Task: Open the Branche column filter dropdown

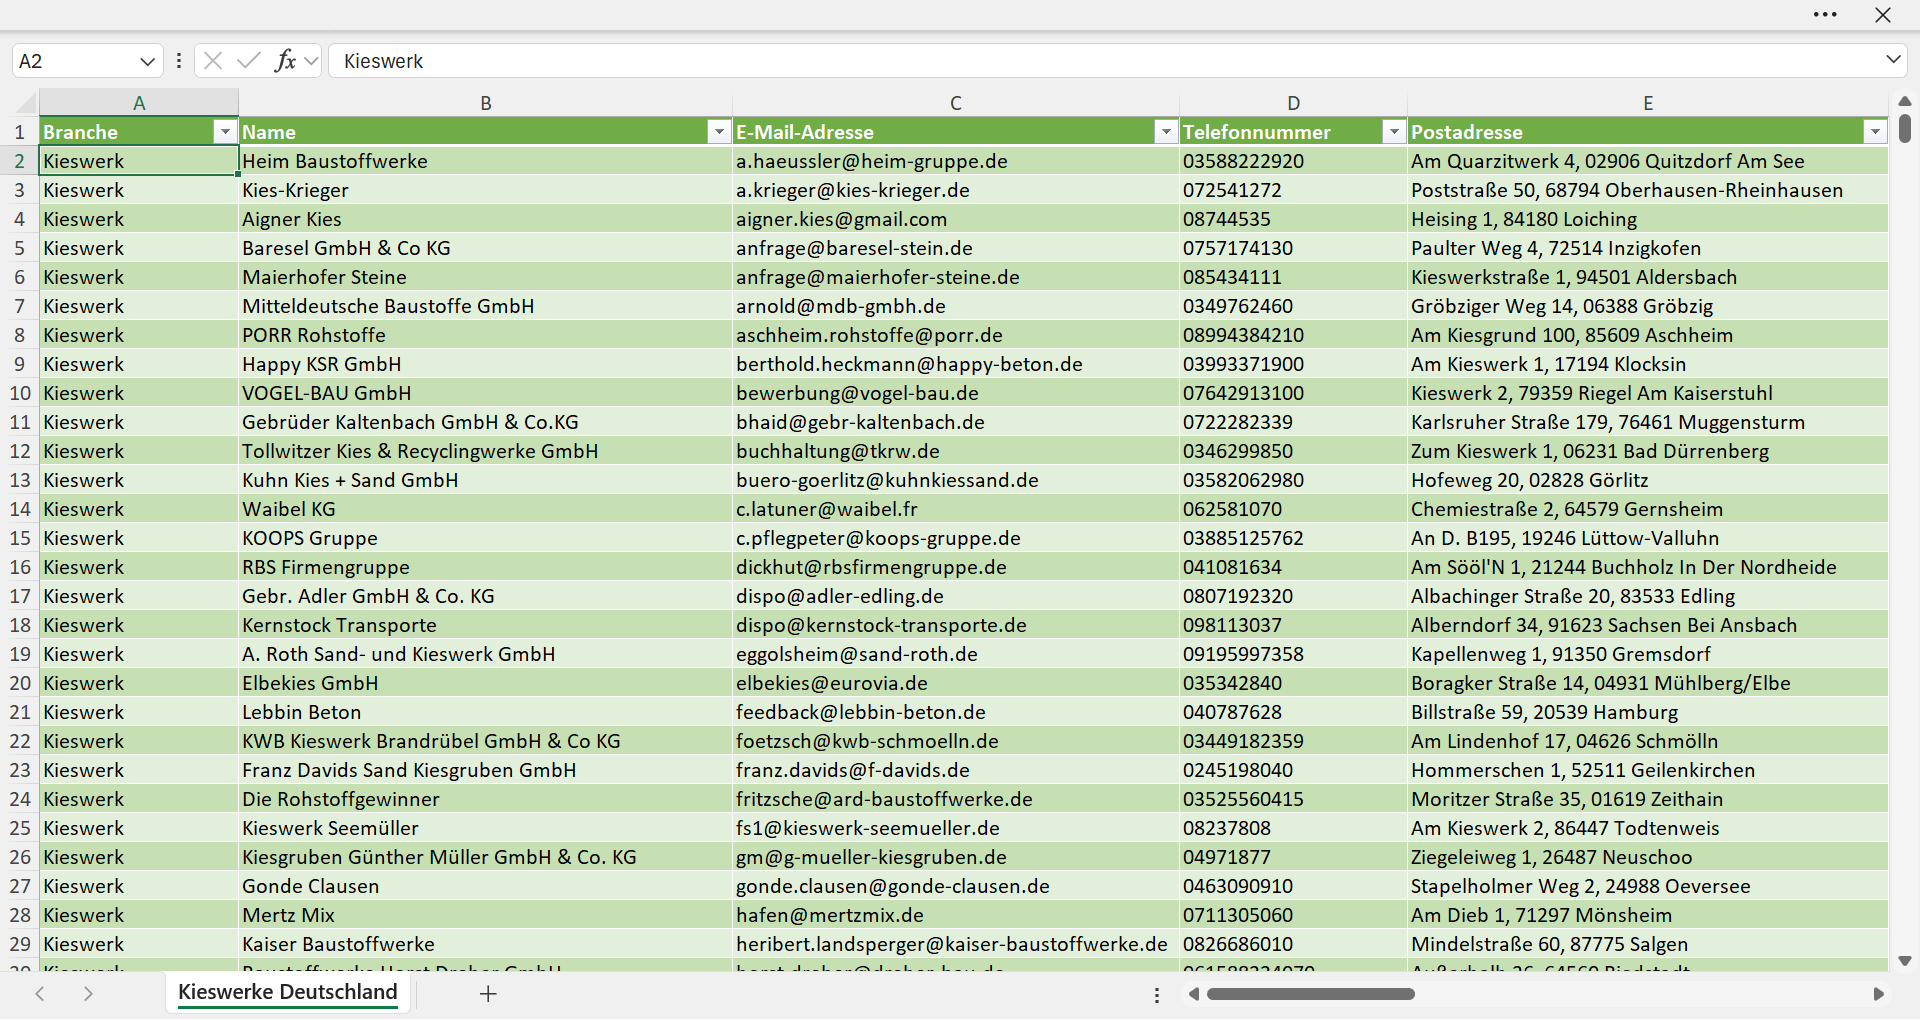Action: 225,132
